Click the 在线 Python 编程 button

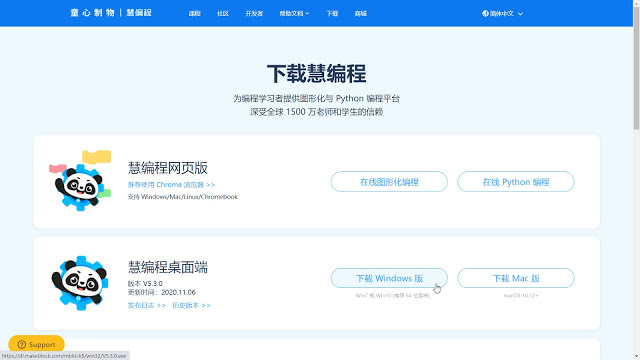pyautogui.click(x=516, y=182)
